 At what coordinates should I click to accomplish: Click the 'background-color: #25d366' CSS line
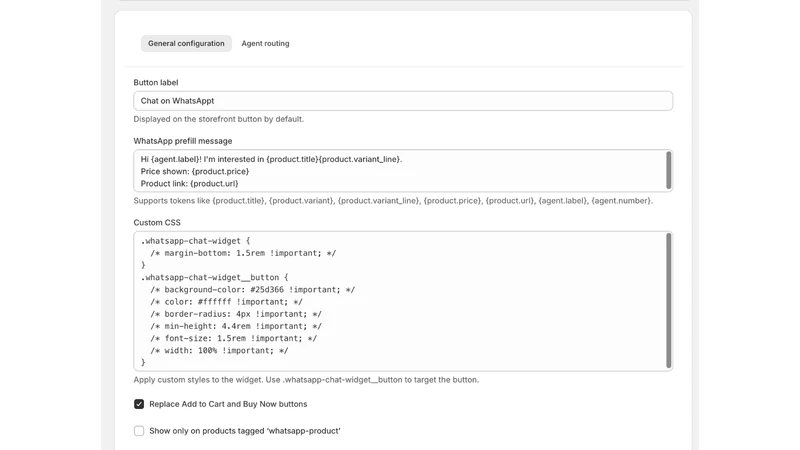[x=253, y=290]
